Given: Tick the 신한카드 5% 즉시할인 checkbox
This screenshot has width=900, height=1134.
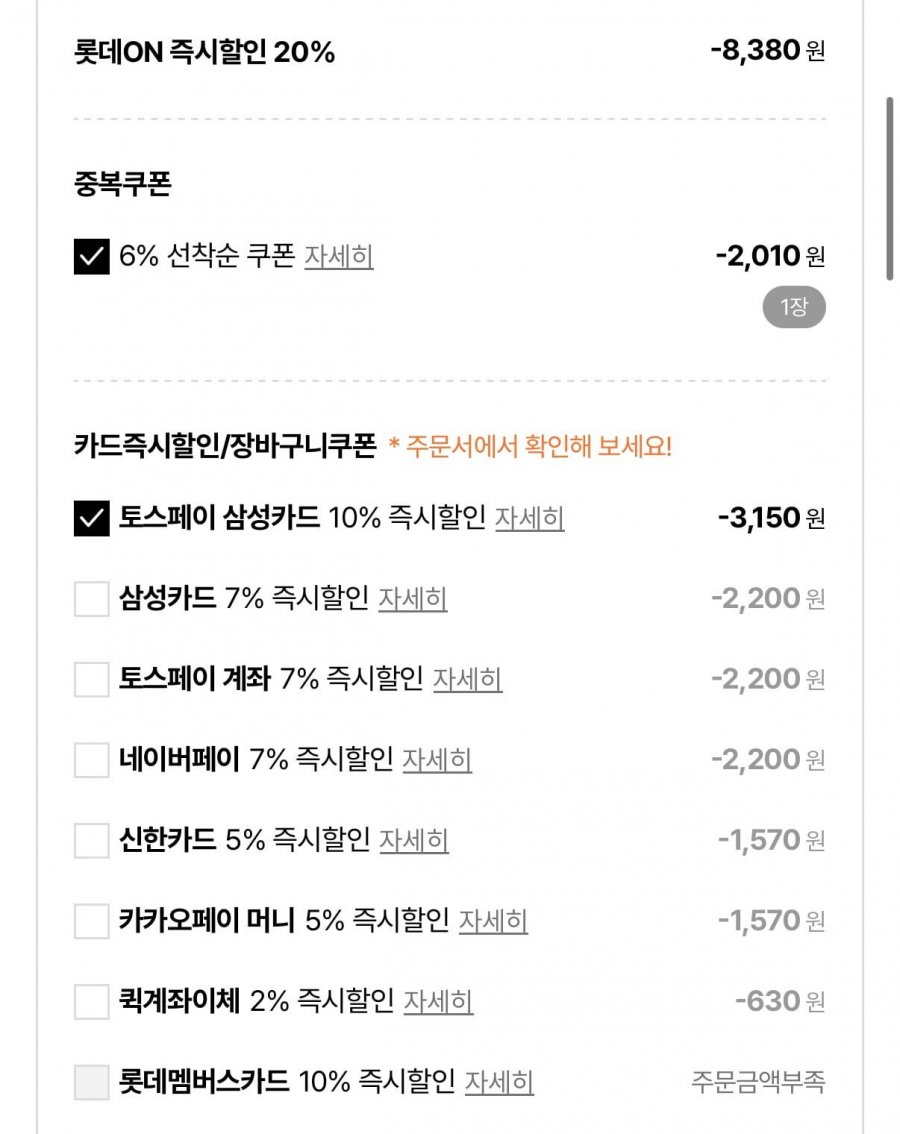Looking at the screenshot, I should (91, 841).
